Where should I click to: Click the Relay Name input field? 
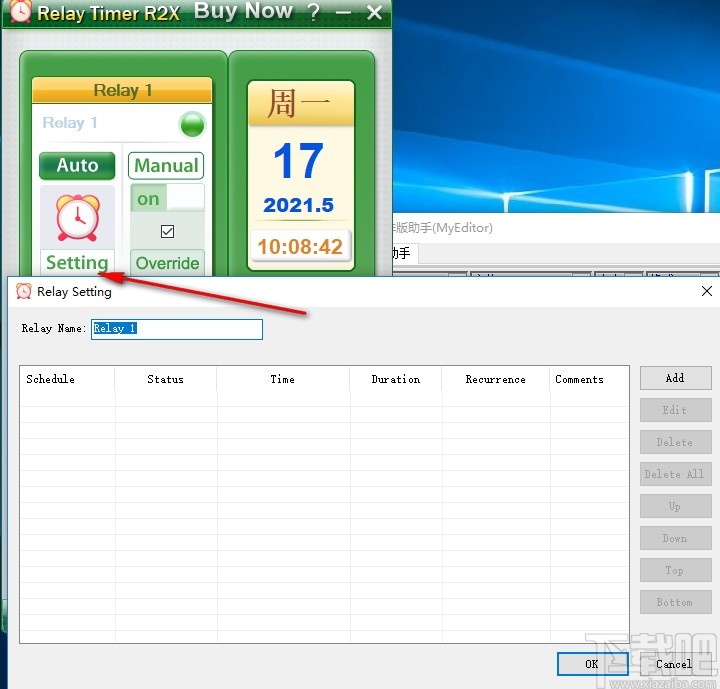coord(177,329)
